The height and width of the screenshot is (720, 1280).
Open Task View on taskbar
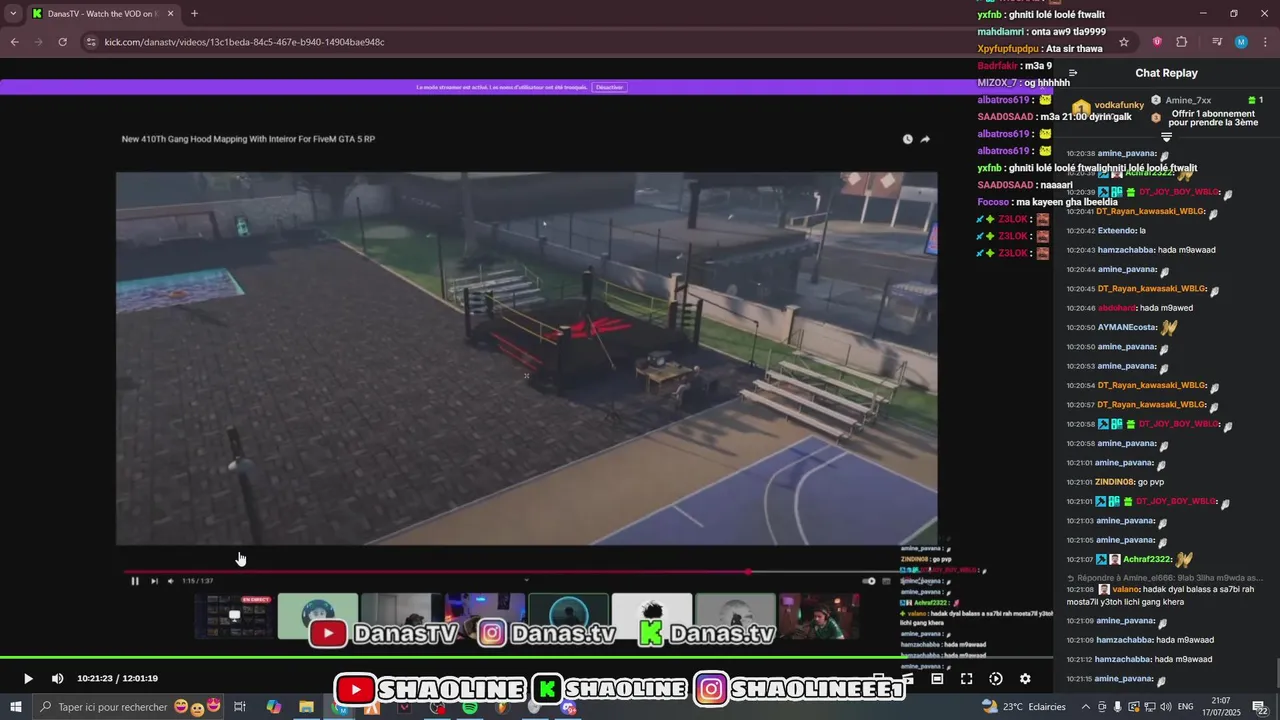[x=240, y=707]
